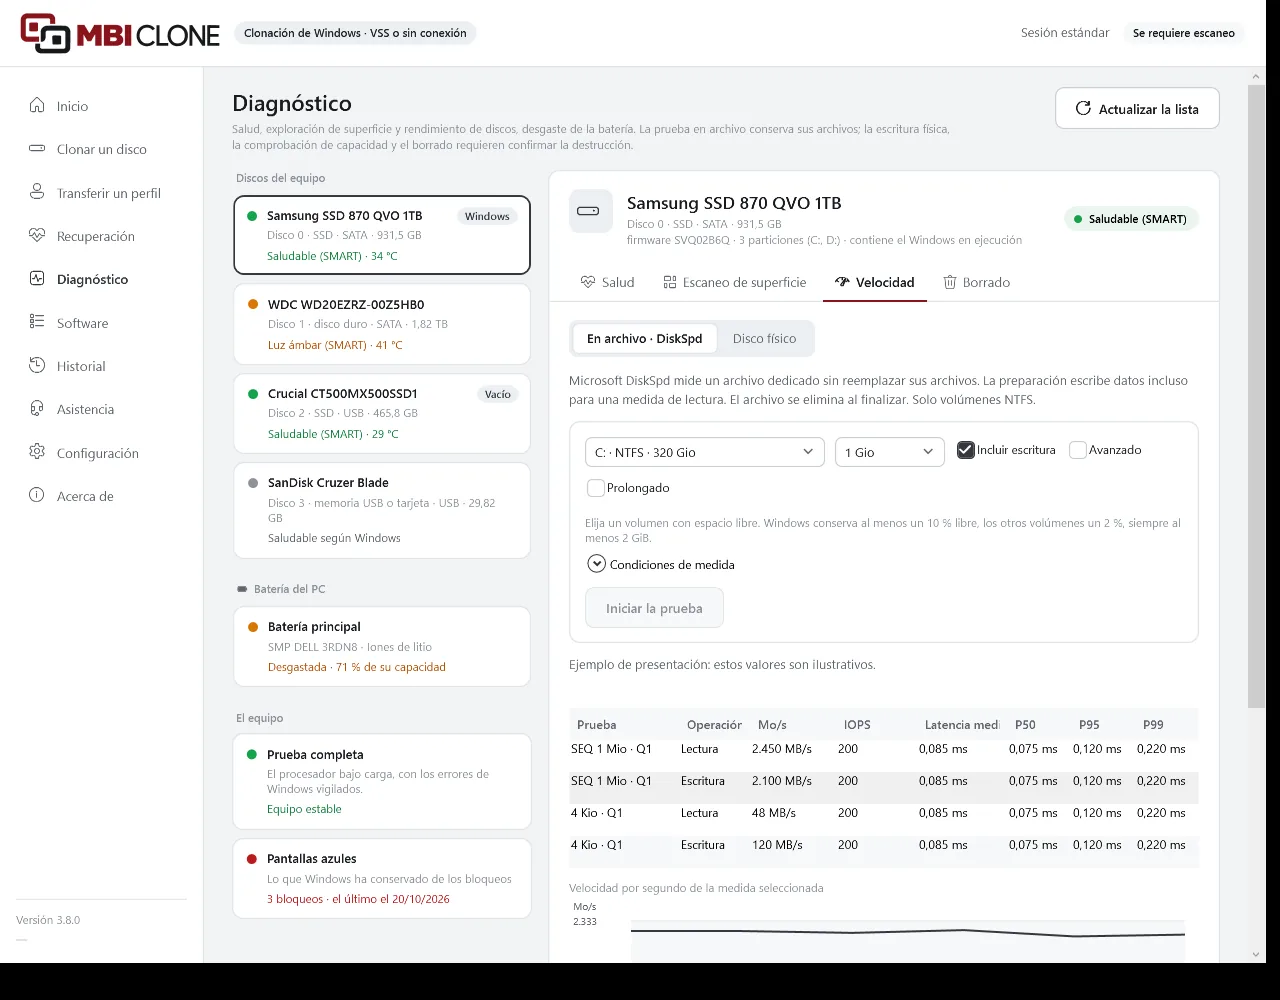Click the 2.450 MB/s value cell
This screenshot has width=1280, height=1000.
[x=782, y=748]
